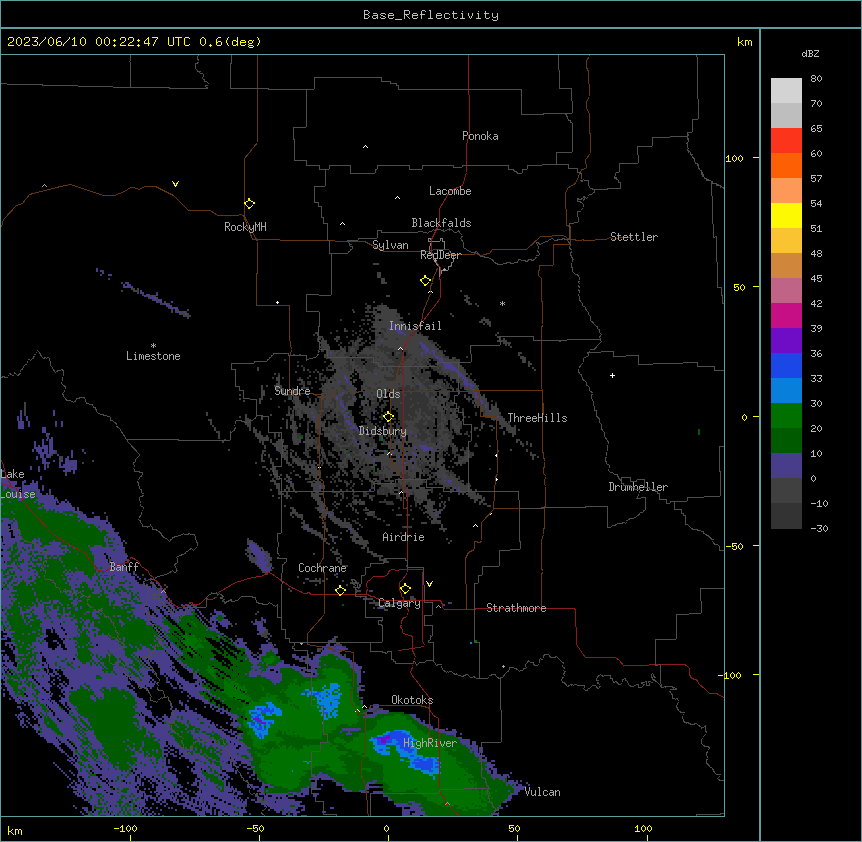
Task: Select the Calgary city label
Action: (x=400, y=603)
